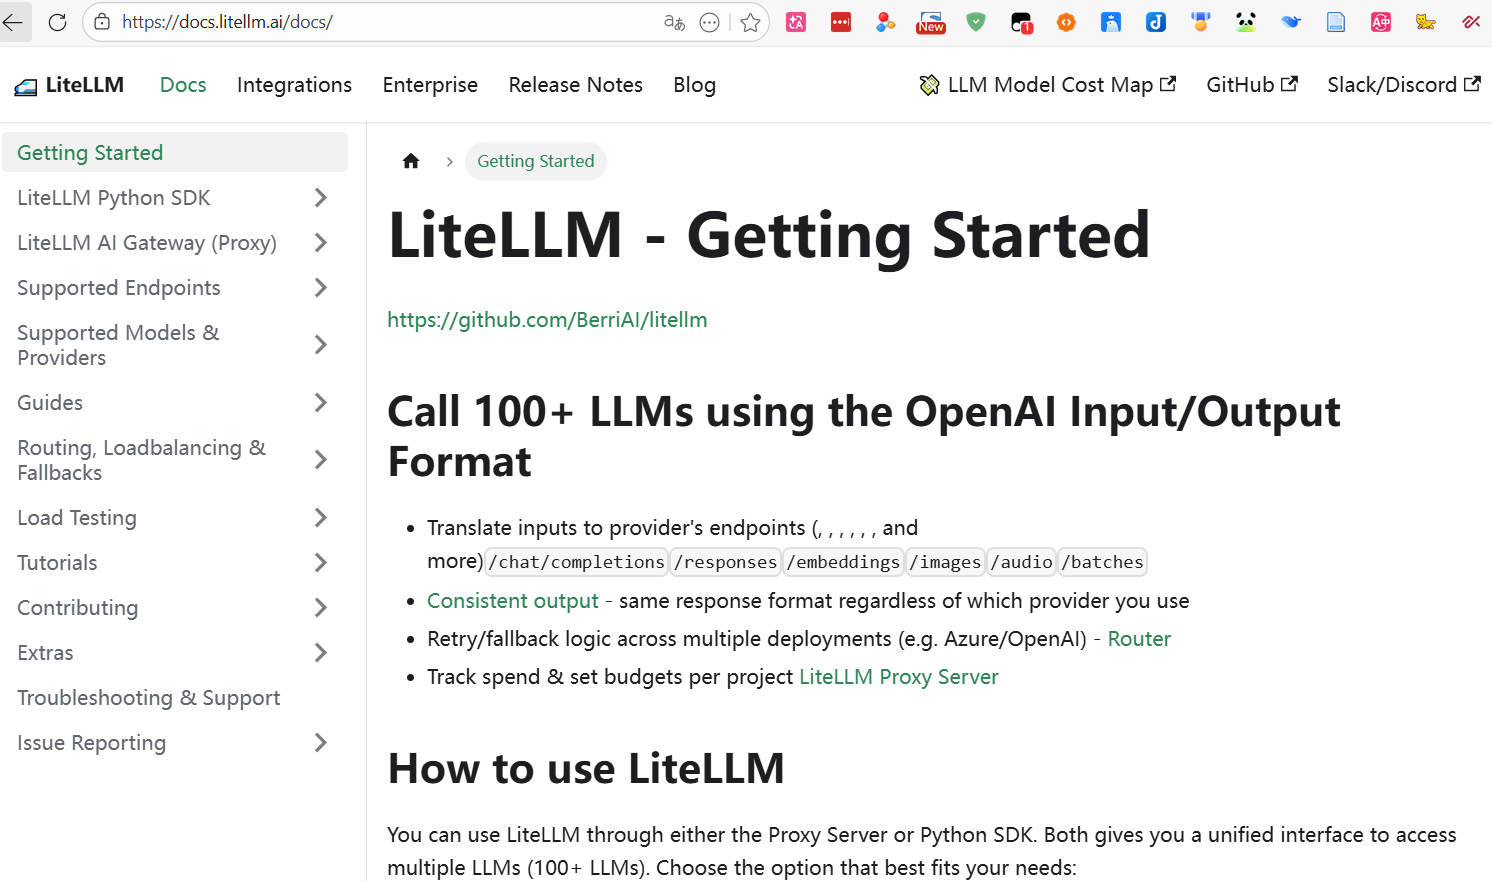Viewport: 1492px width, 881px height.
Task: Open Release Notes in navbar
Action: point(575,85)
